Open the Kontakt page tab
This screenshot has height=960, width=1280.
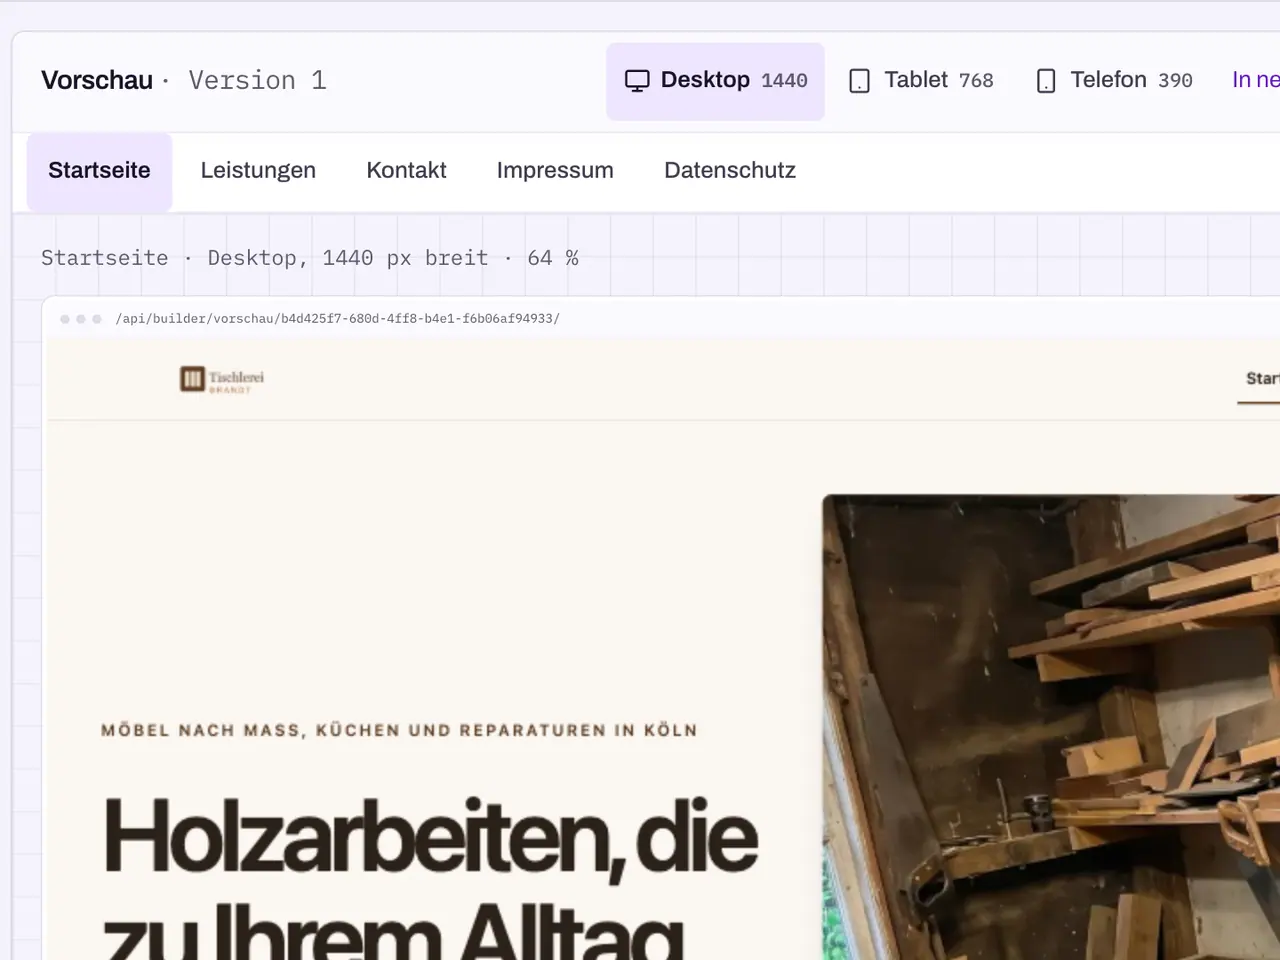point(406,171)
